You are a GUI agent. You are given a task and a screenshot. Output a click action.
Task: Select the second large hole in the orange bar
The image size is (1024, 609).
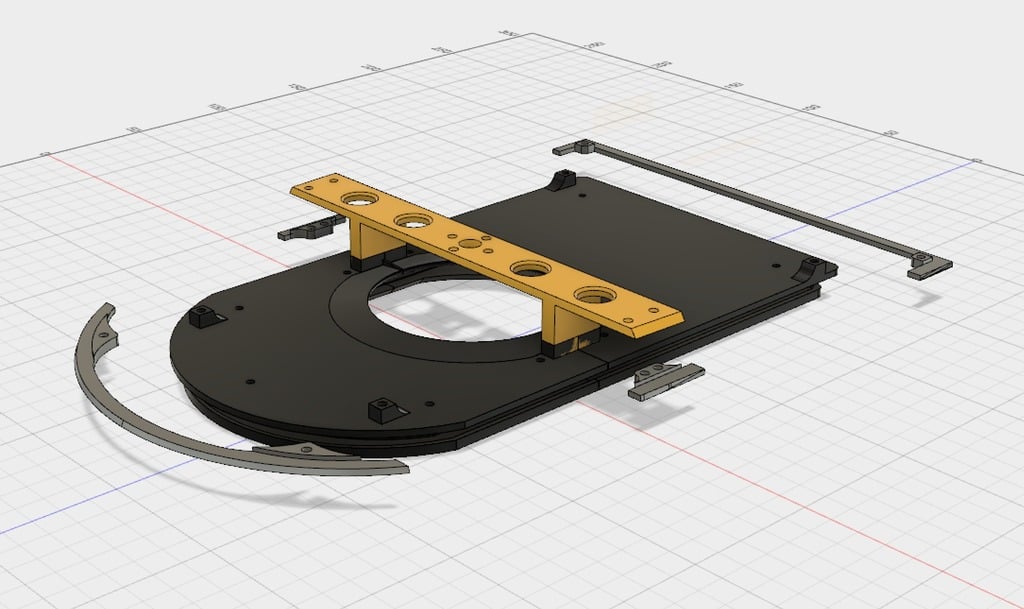point(415,221)
